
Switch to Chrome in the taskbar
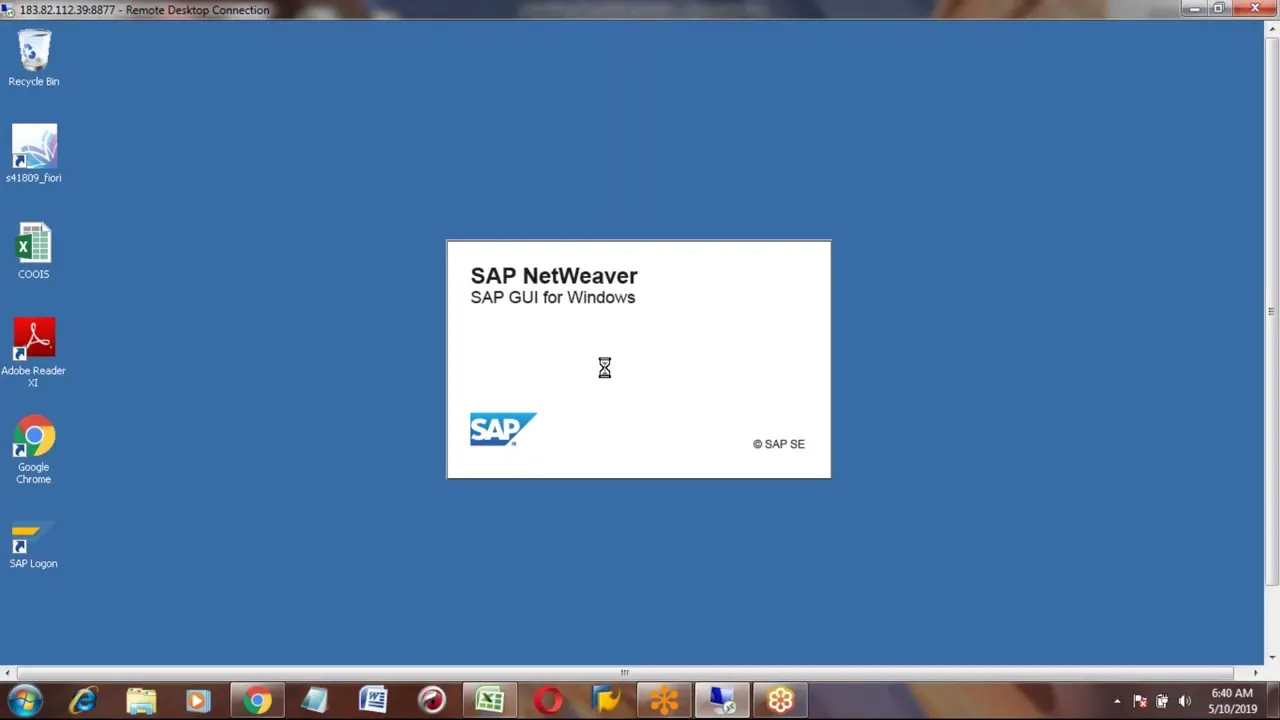tap(257, 701)
